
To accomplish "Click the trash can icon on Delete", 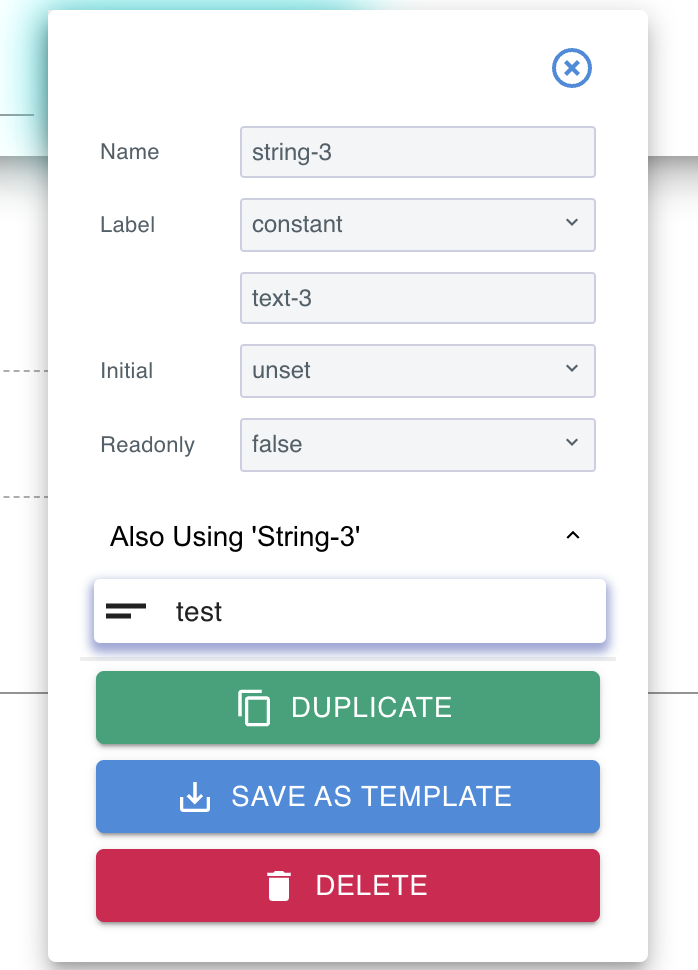I will tap(279, 886).
